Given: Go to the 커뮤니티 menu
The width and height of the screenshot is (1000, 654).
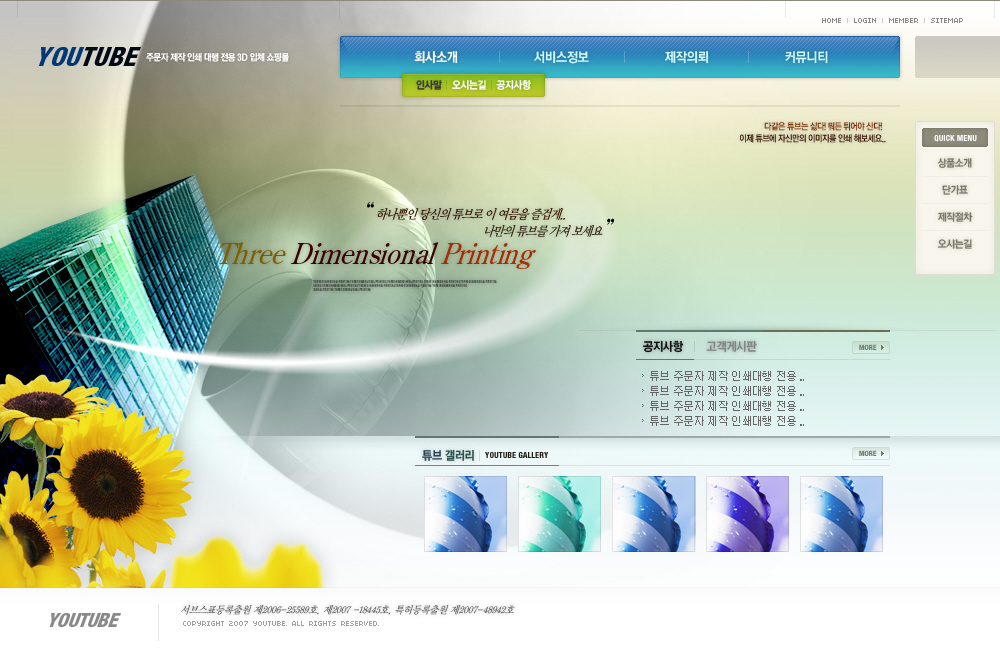Looking at the screenshot, I should pos(806,57).
